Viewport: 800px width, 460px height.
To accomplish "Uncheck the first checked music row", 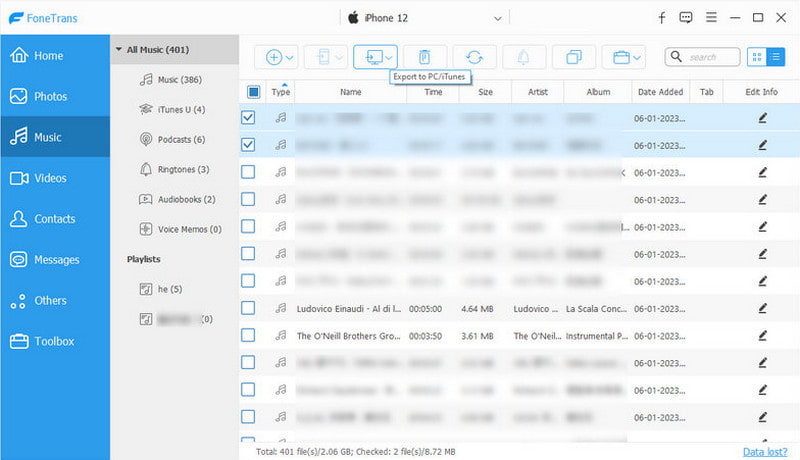I will pos(249,118).
